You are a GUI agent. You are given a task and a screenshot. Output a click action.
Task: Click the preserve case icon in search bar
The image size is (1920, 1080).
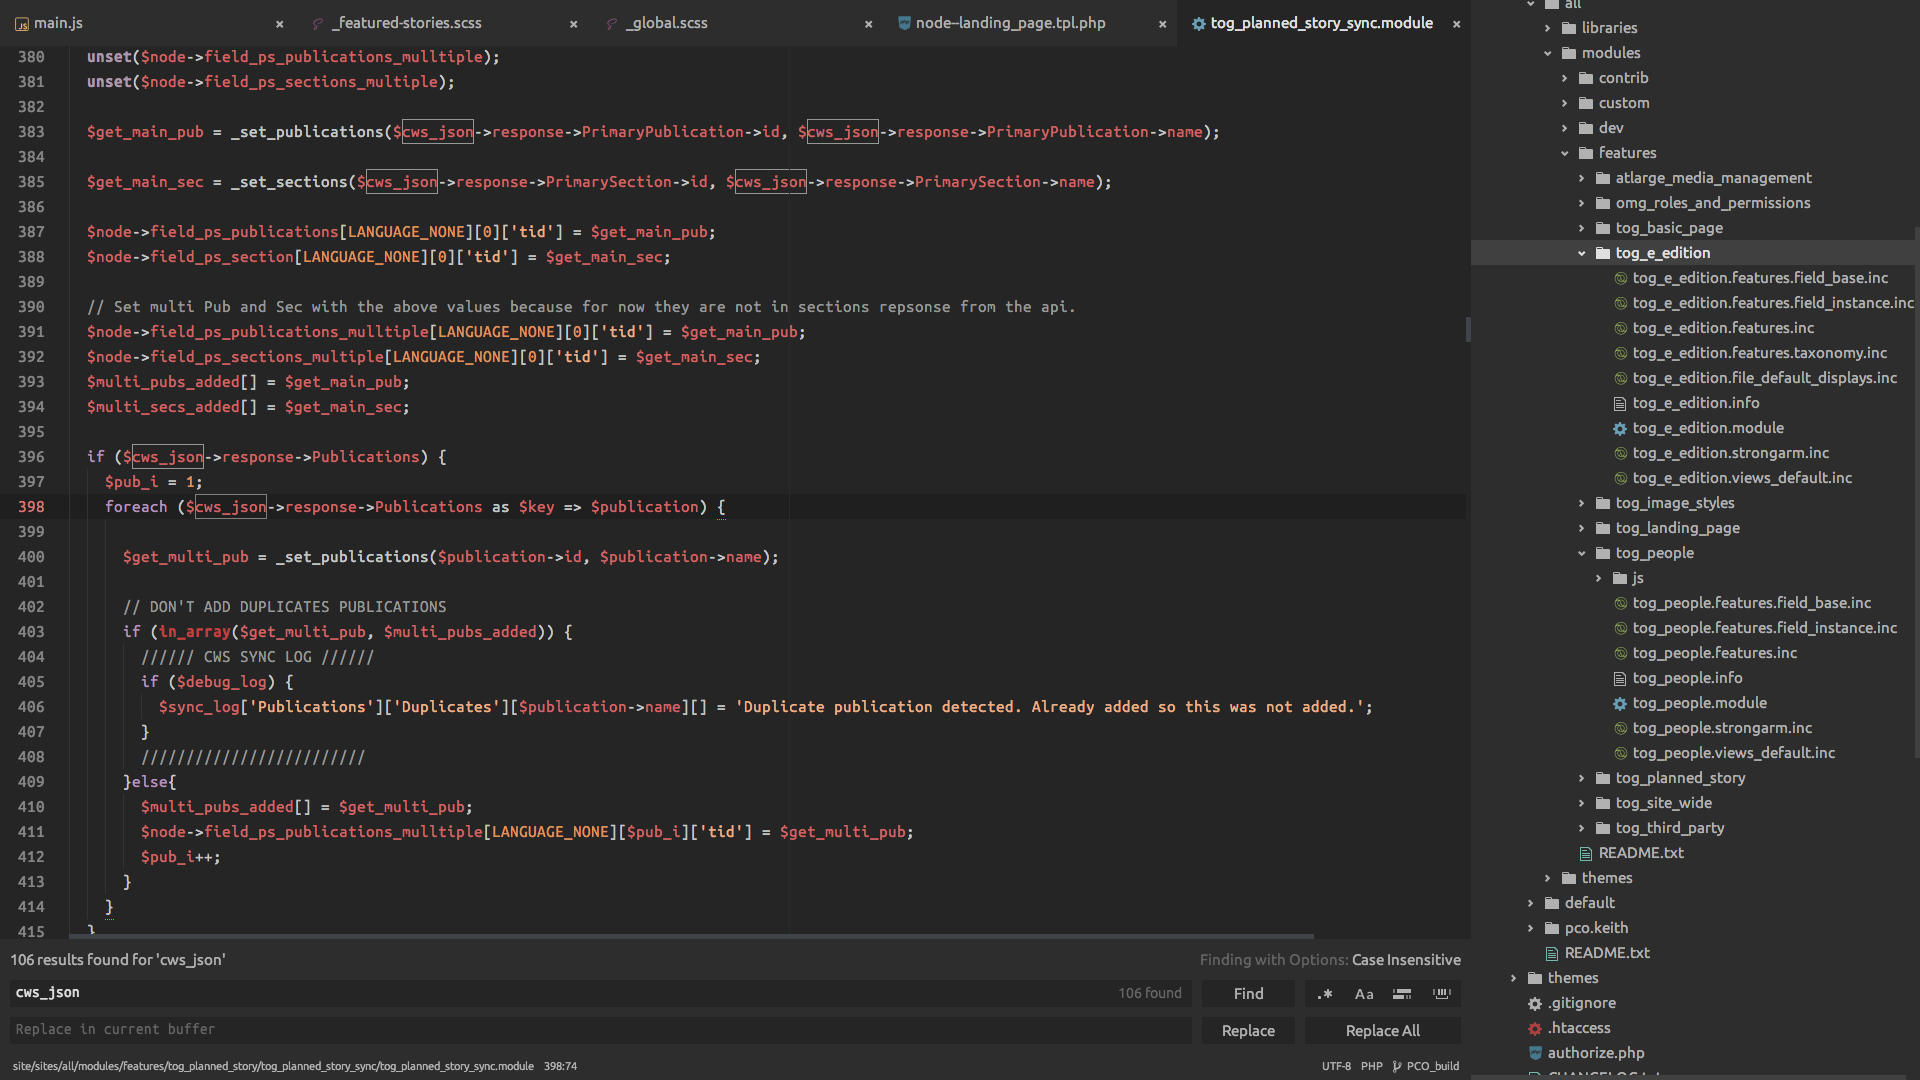click(x=1444, y=993)
